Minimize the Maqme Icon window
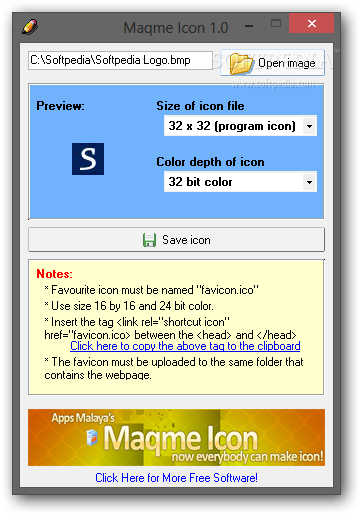This screenshot has width=361, height=515. tap(249, 26)
